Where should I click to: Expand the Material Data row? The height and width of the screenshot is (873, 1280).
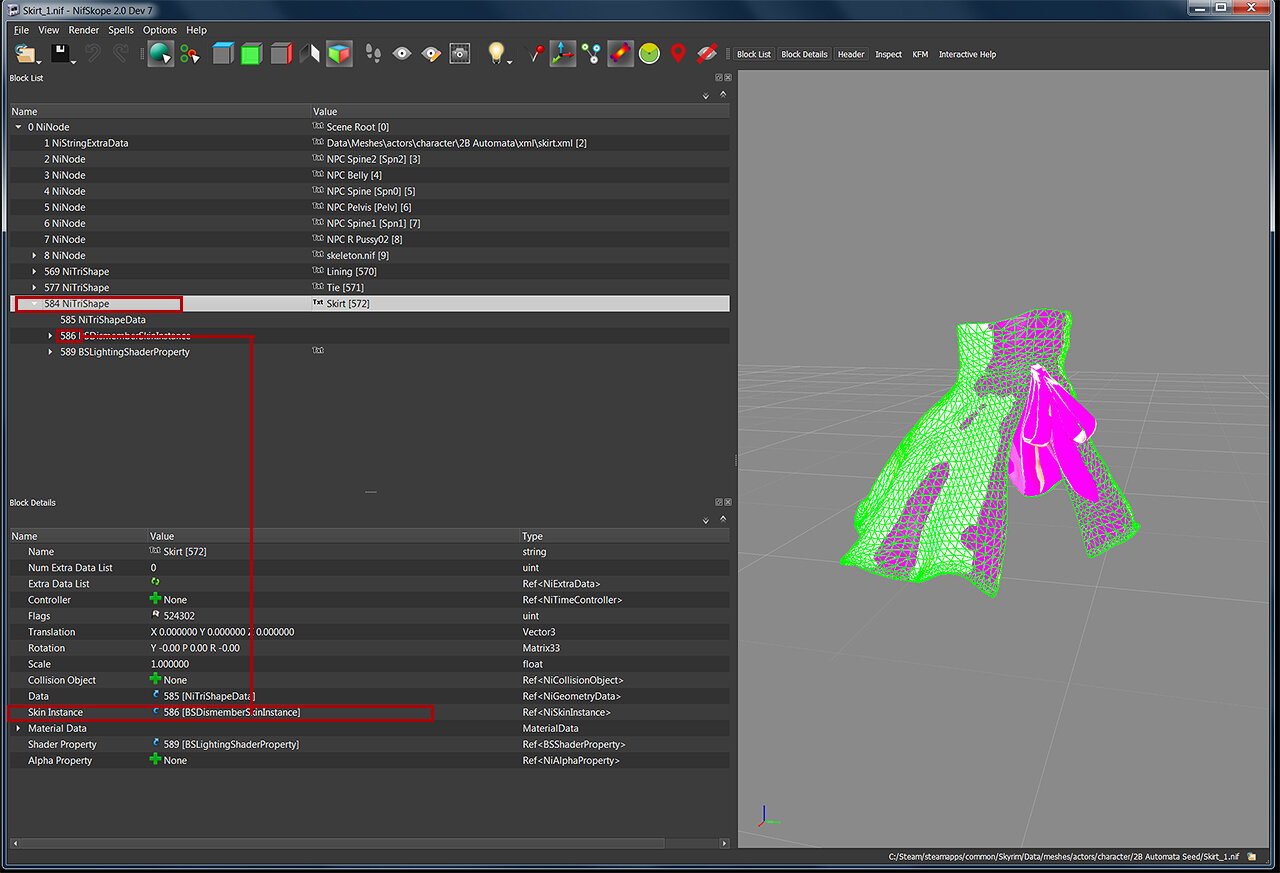[x=18, y=728]
